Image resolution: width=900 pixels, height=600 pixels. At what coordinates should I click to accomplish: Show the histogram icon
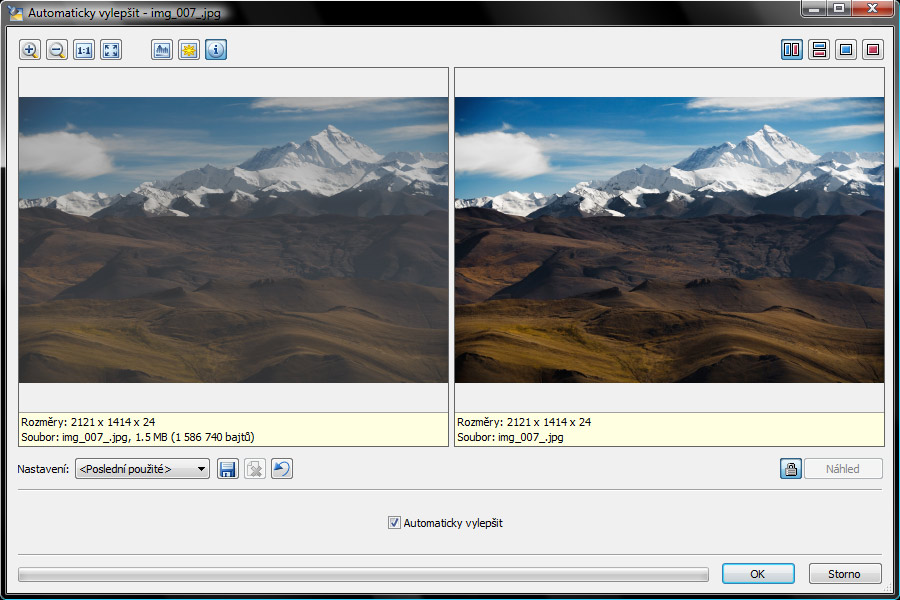162,50
